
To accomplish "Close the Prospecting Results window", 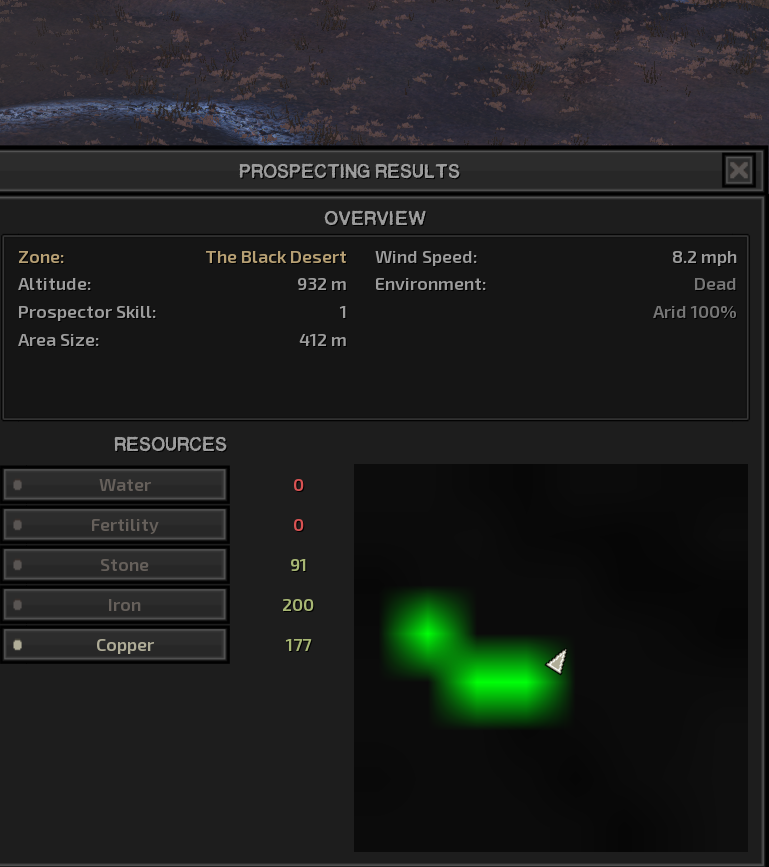I will 739,170.
